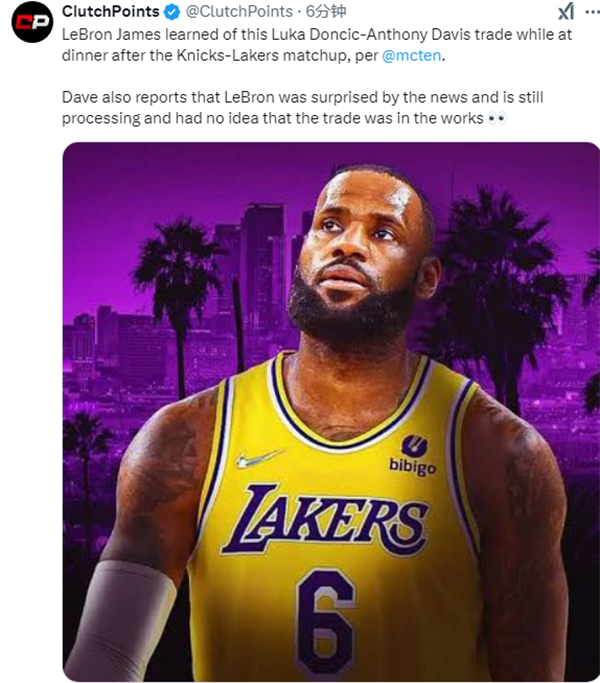Open the @mcten mention link
Viewport: 600px width, 683px height.
pyautogui.click(x=411, y=57)
